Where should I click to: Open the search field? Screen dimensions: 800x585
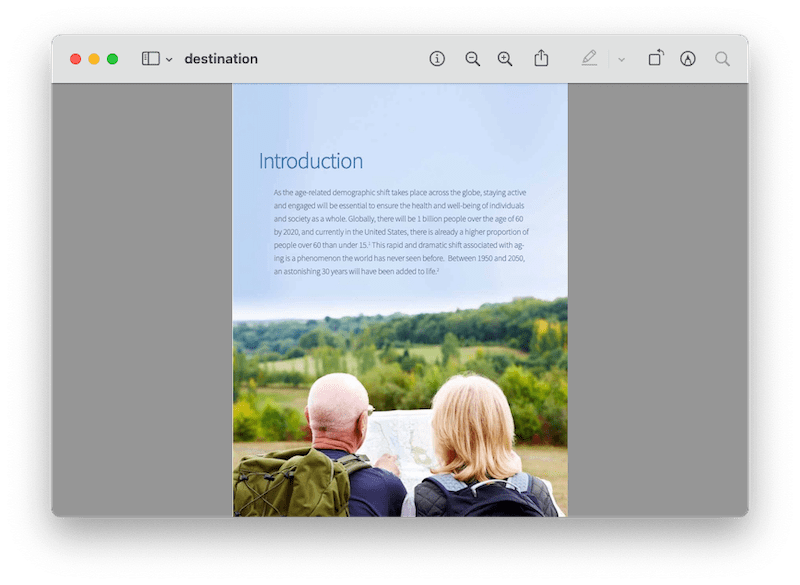coord(722,59)
